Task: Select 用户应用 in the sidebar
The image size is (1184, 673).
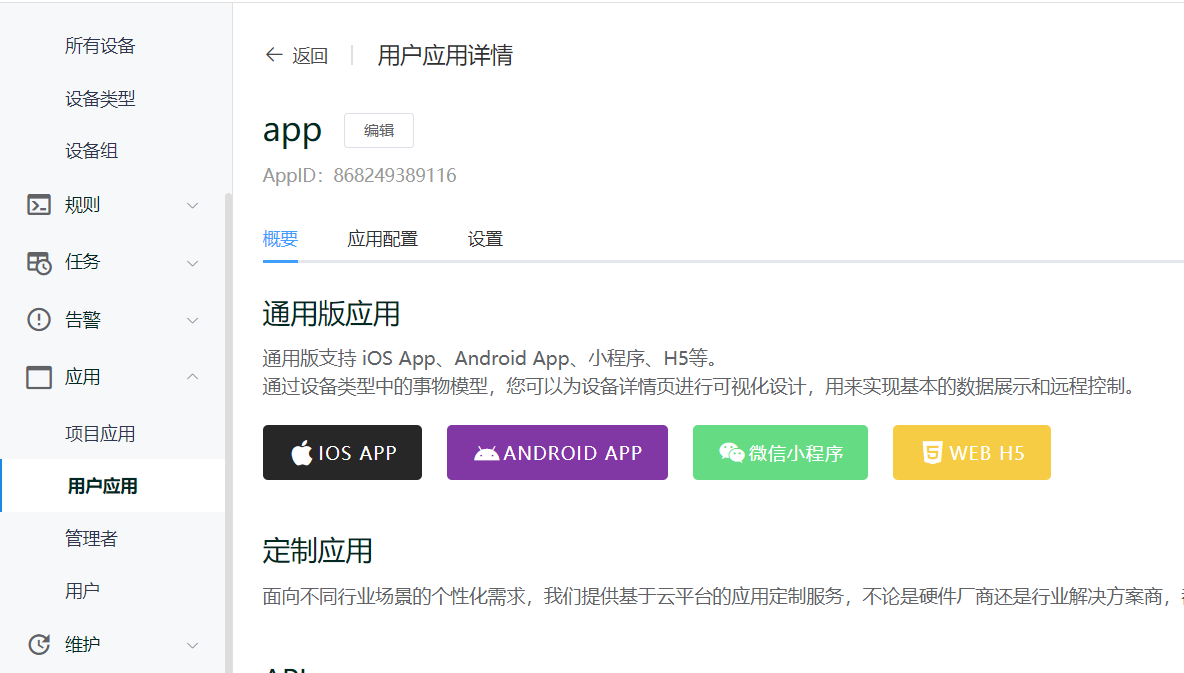Action: click(113, 486)
